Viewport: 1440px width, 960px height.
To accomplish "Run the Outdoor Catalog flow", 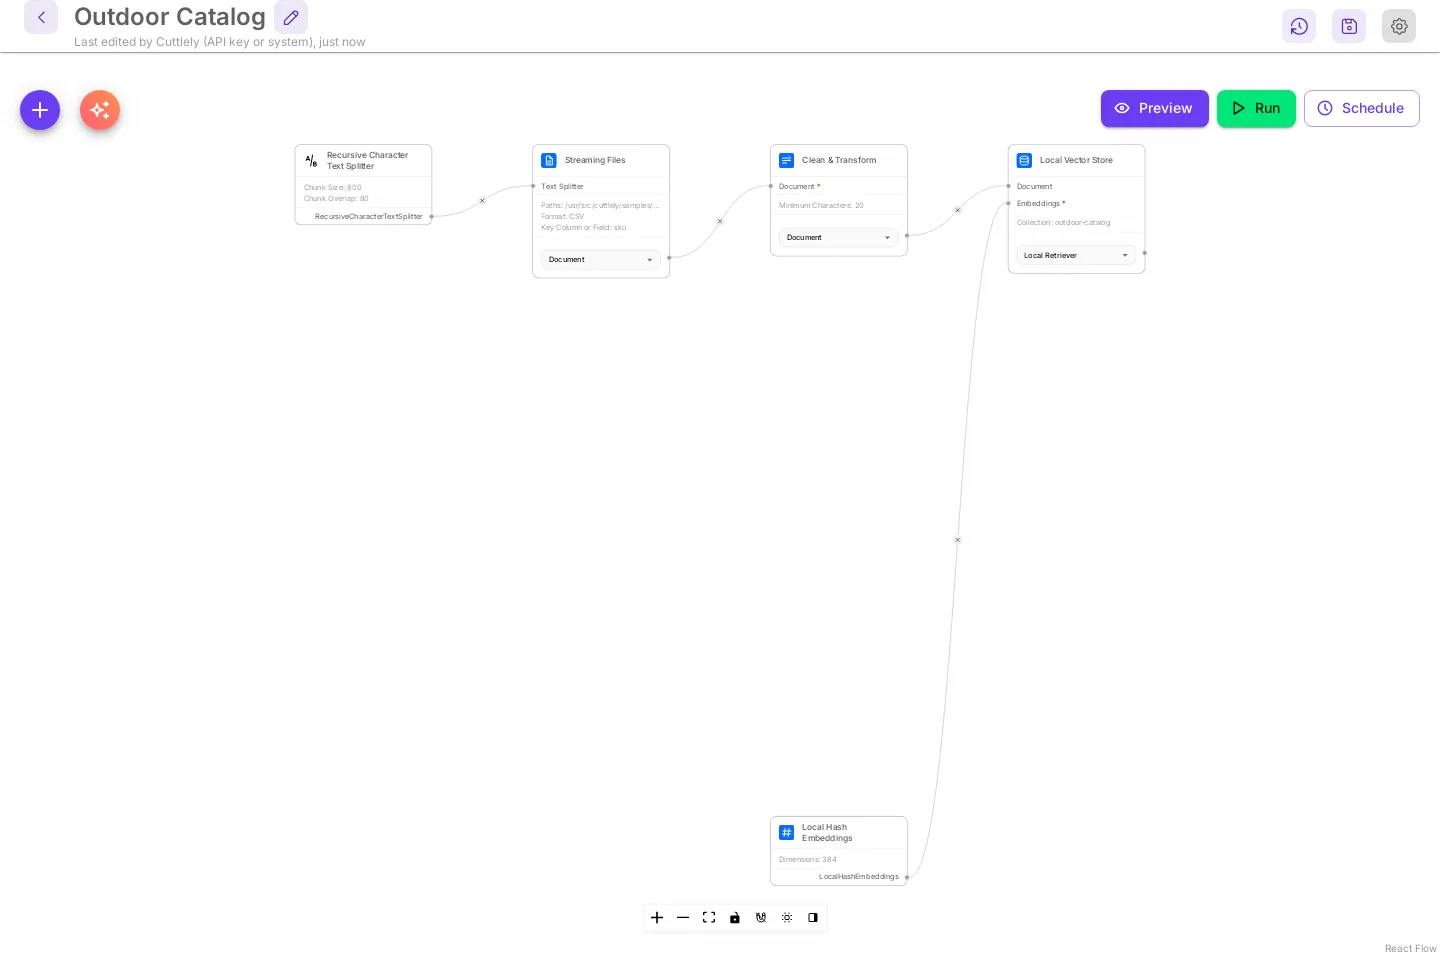I will [x=1256, y=108].
